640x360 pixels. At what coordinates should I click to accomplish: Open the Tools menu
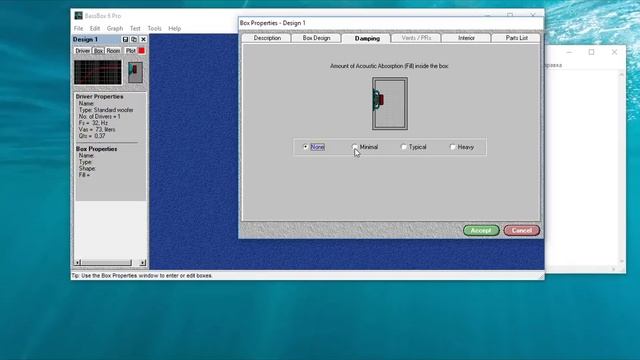click(154, 29)
